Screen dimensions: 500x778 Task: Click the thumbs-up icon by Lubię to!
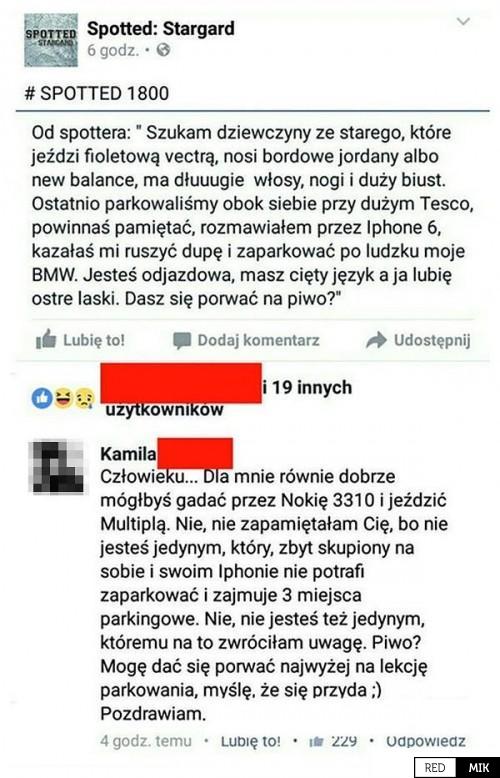(46, 339)
